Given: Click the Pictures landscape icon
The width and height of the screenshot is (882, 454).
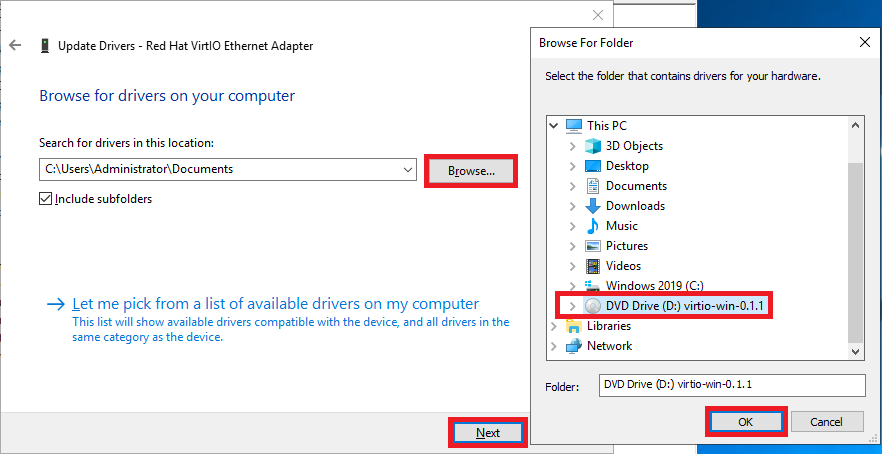Looking at the screenshot, I should [593, 246].
